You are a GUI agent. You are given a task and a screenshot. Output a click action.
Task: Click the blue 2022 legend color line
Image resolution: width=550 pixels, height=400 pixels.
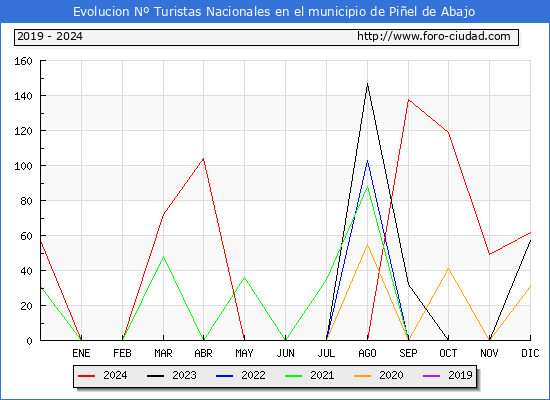[224, 376]
